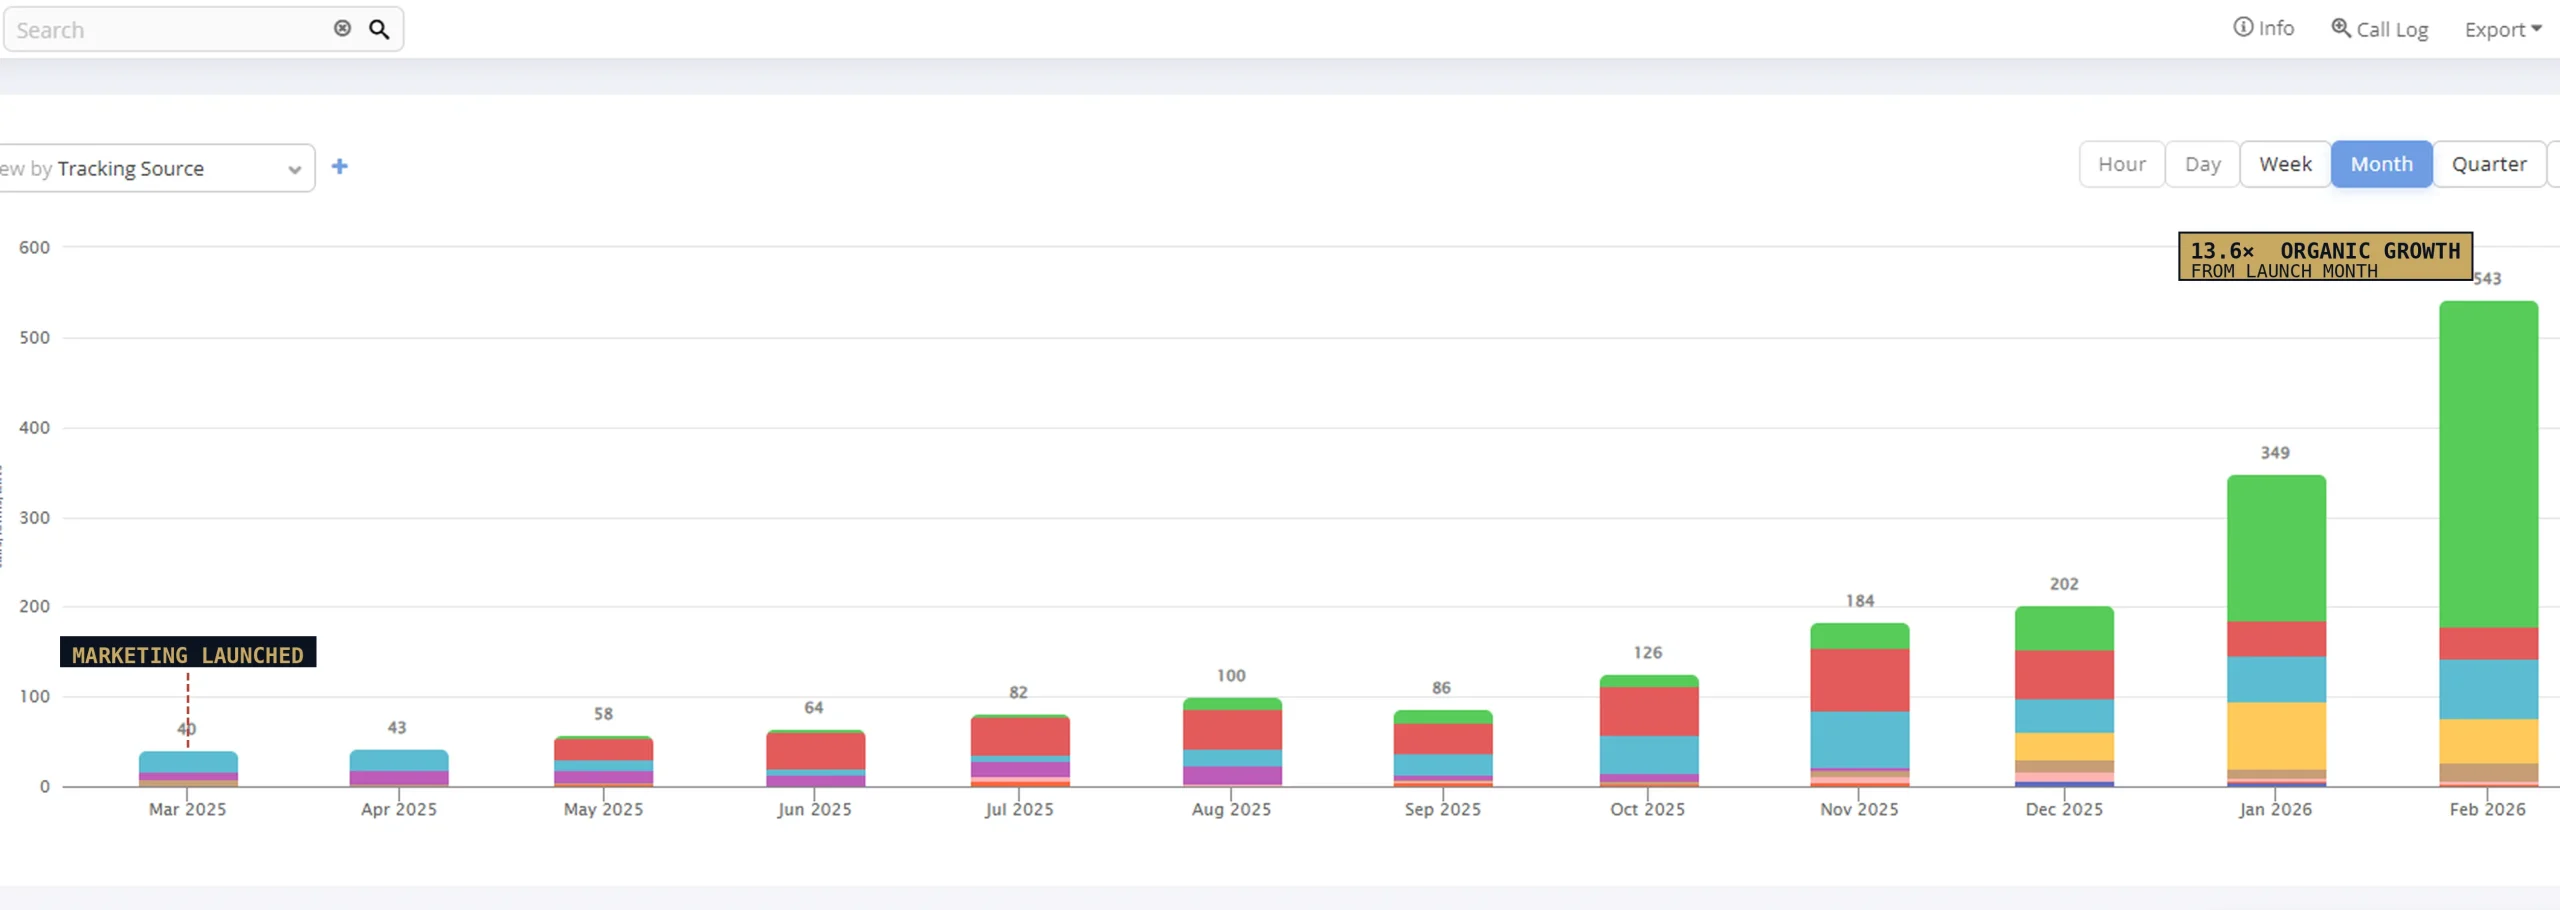This screenshot has width=2560, height=910.
Task: Click the Jul 2025 bar's red segment
Action: point(1019,737)
